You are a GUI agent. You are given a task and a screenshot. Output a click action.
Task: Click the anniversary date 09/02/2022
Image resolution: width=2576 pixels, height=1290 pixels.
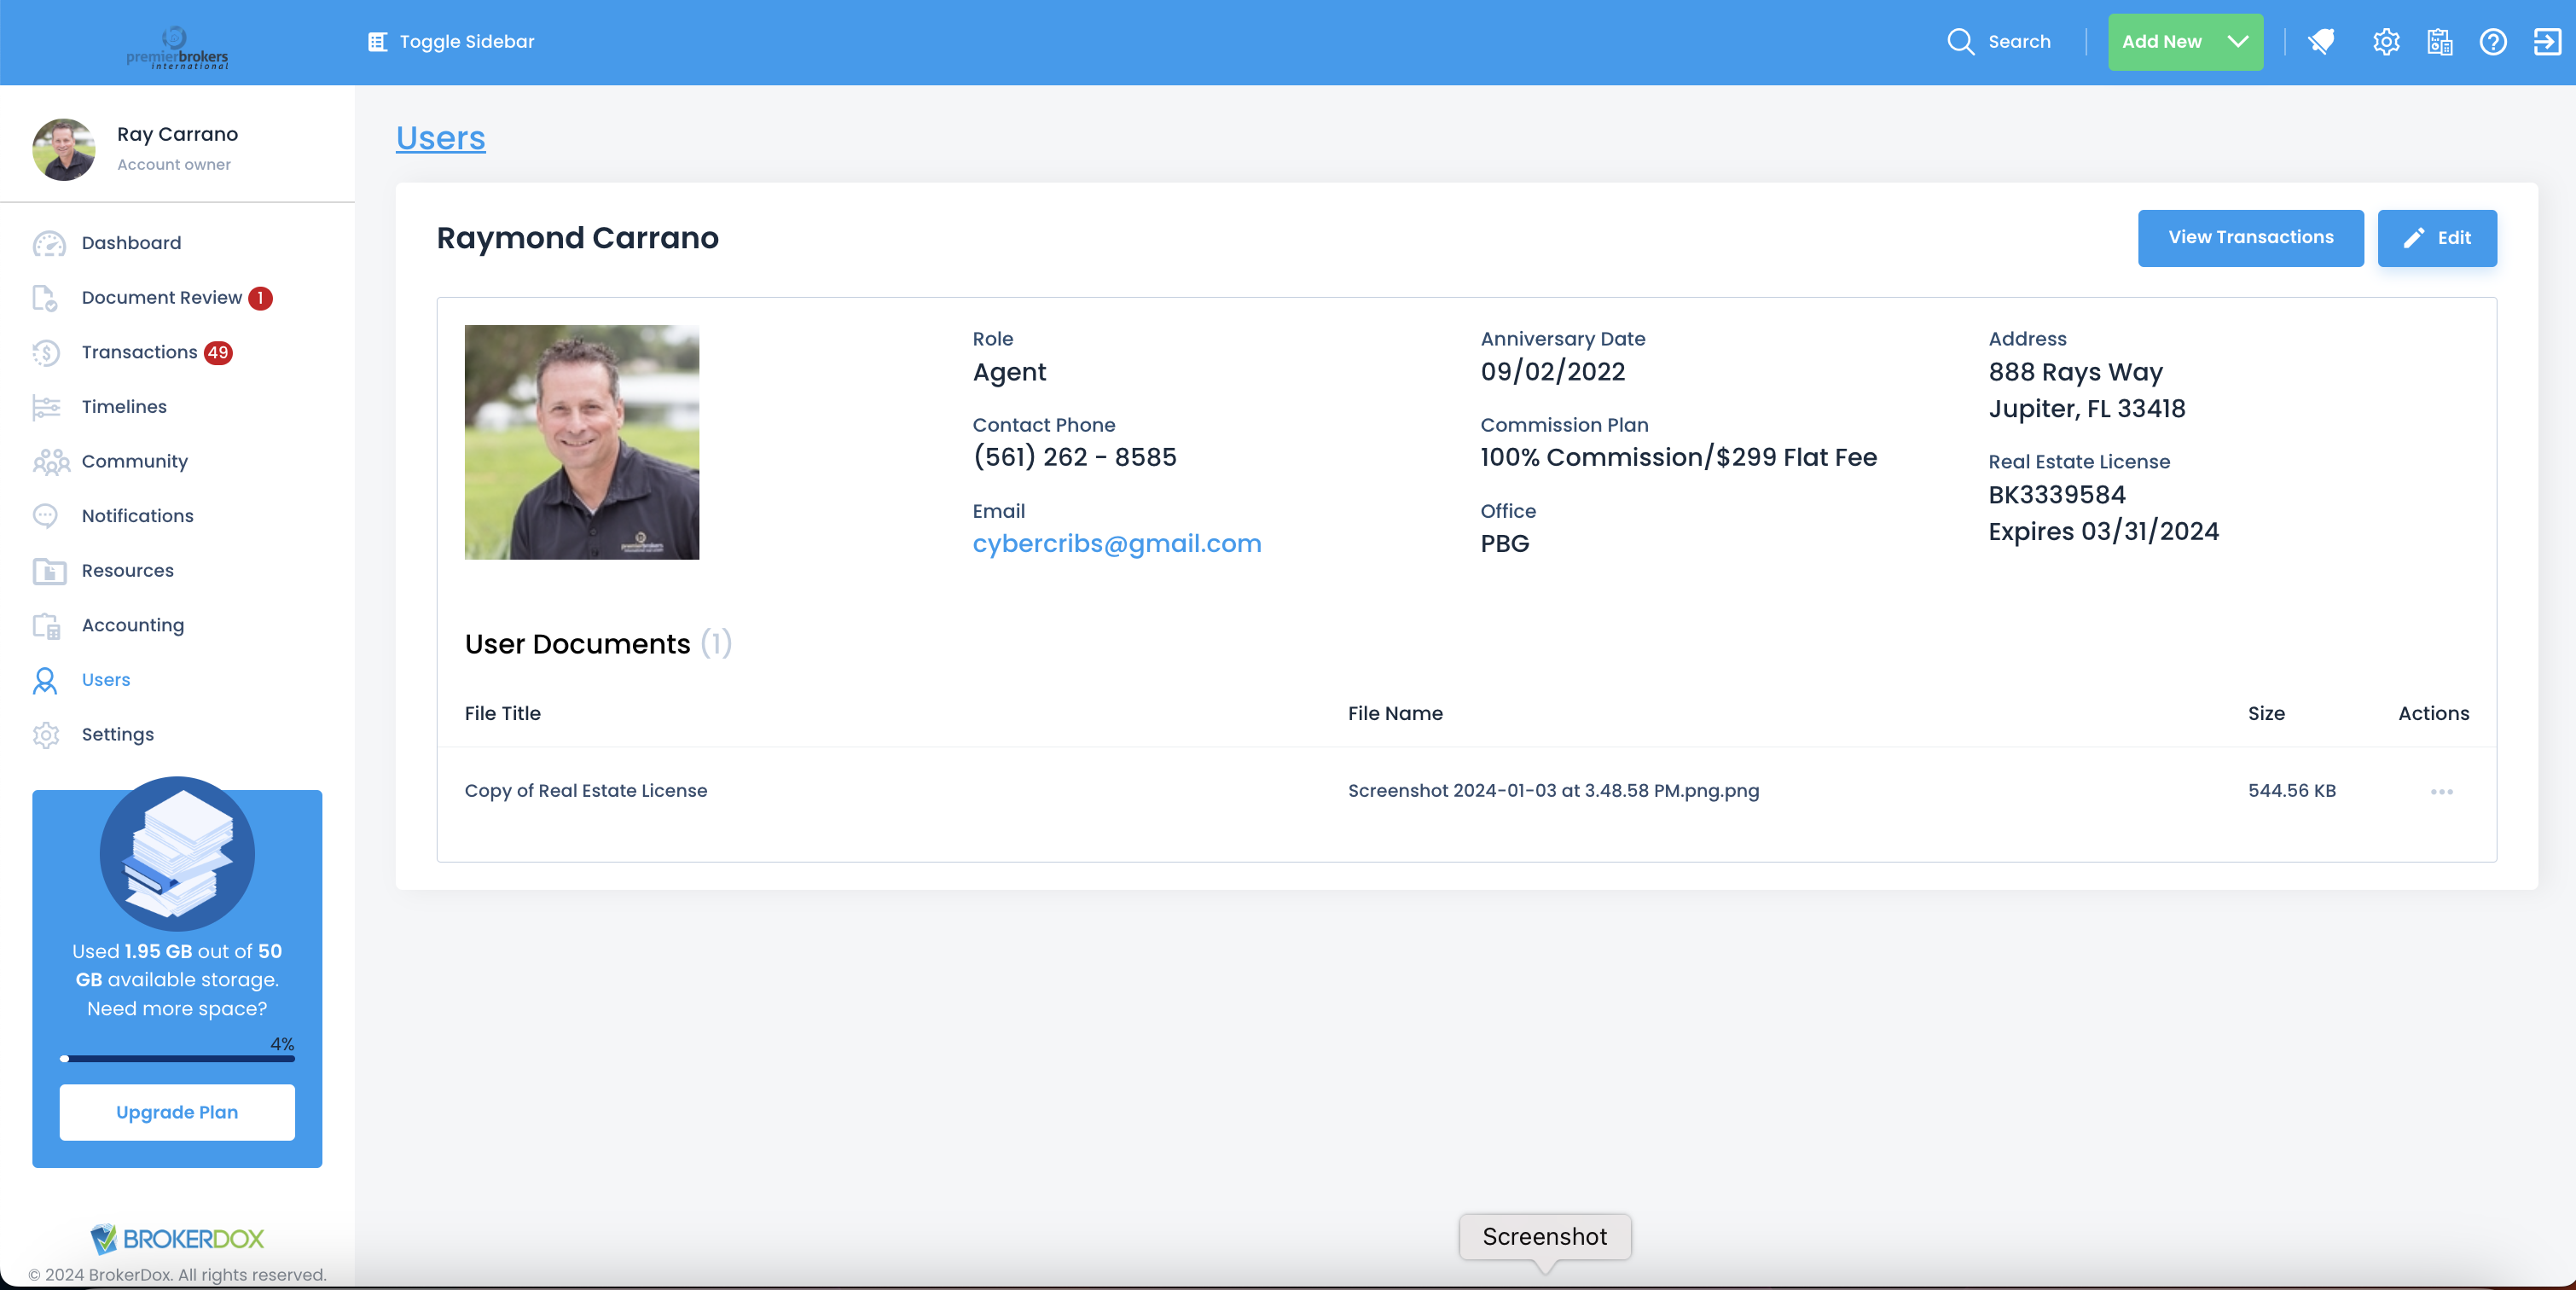1553,372
